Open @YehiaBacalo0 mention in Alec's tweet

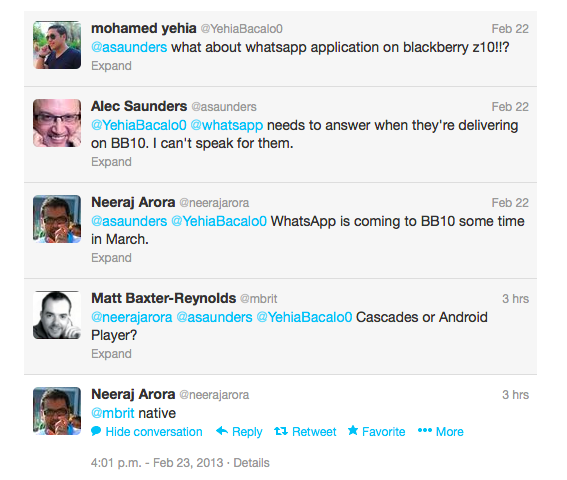pyautogui.click(x=139, y=125)
